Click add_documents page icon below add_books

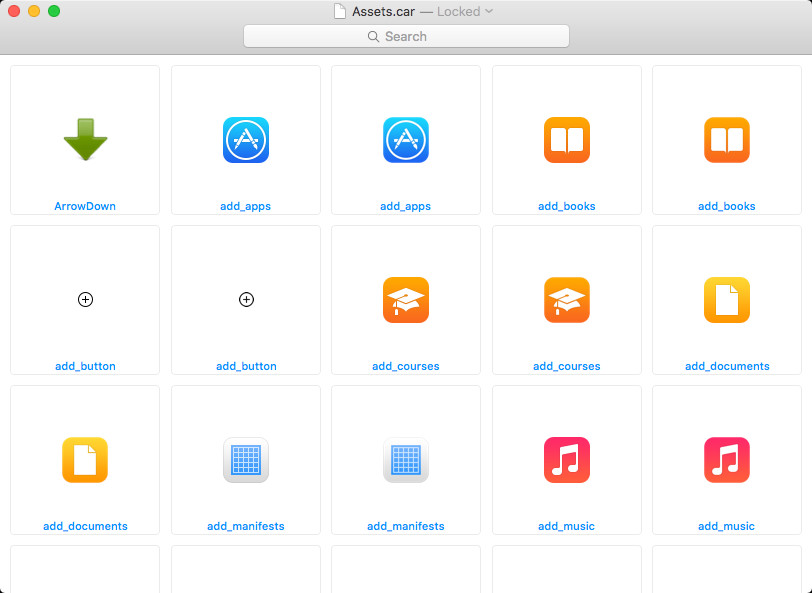(727, 300)
